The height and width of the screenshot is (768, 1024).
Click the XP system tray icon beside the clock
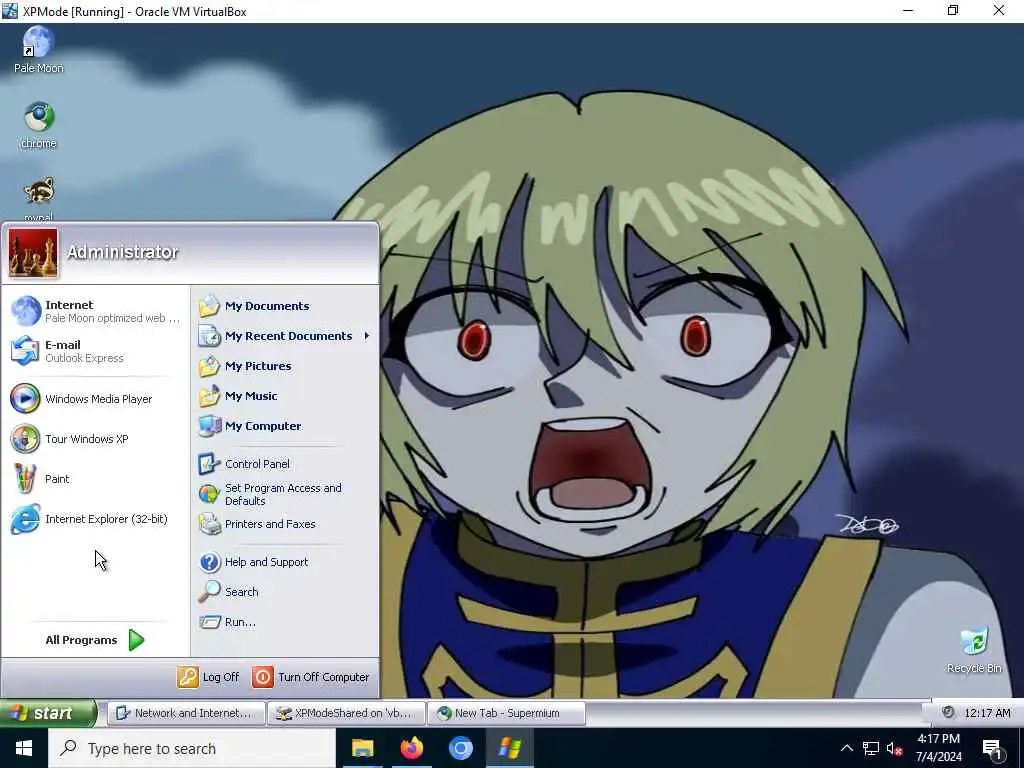tap(948, 712)
